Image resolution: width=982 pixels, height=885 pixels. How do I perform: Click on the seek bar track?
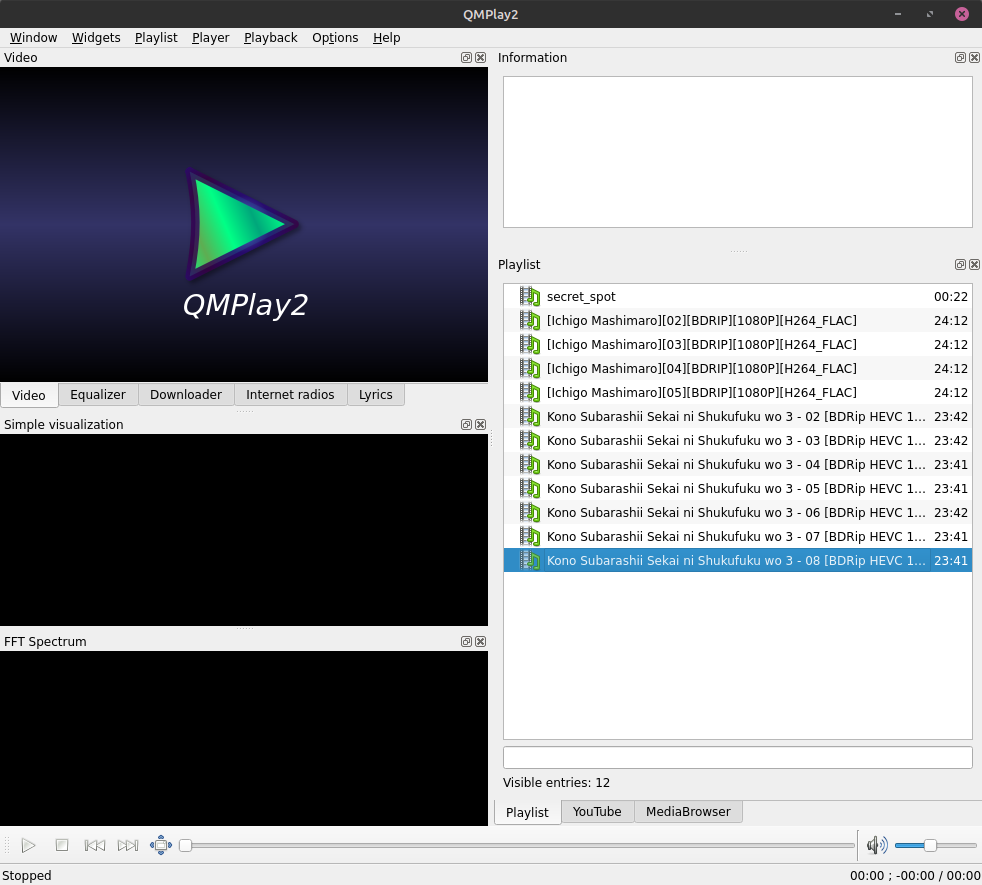[517, 846]
